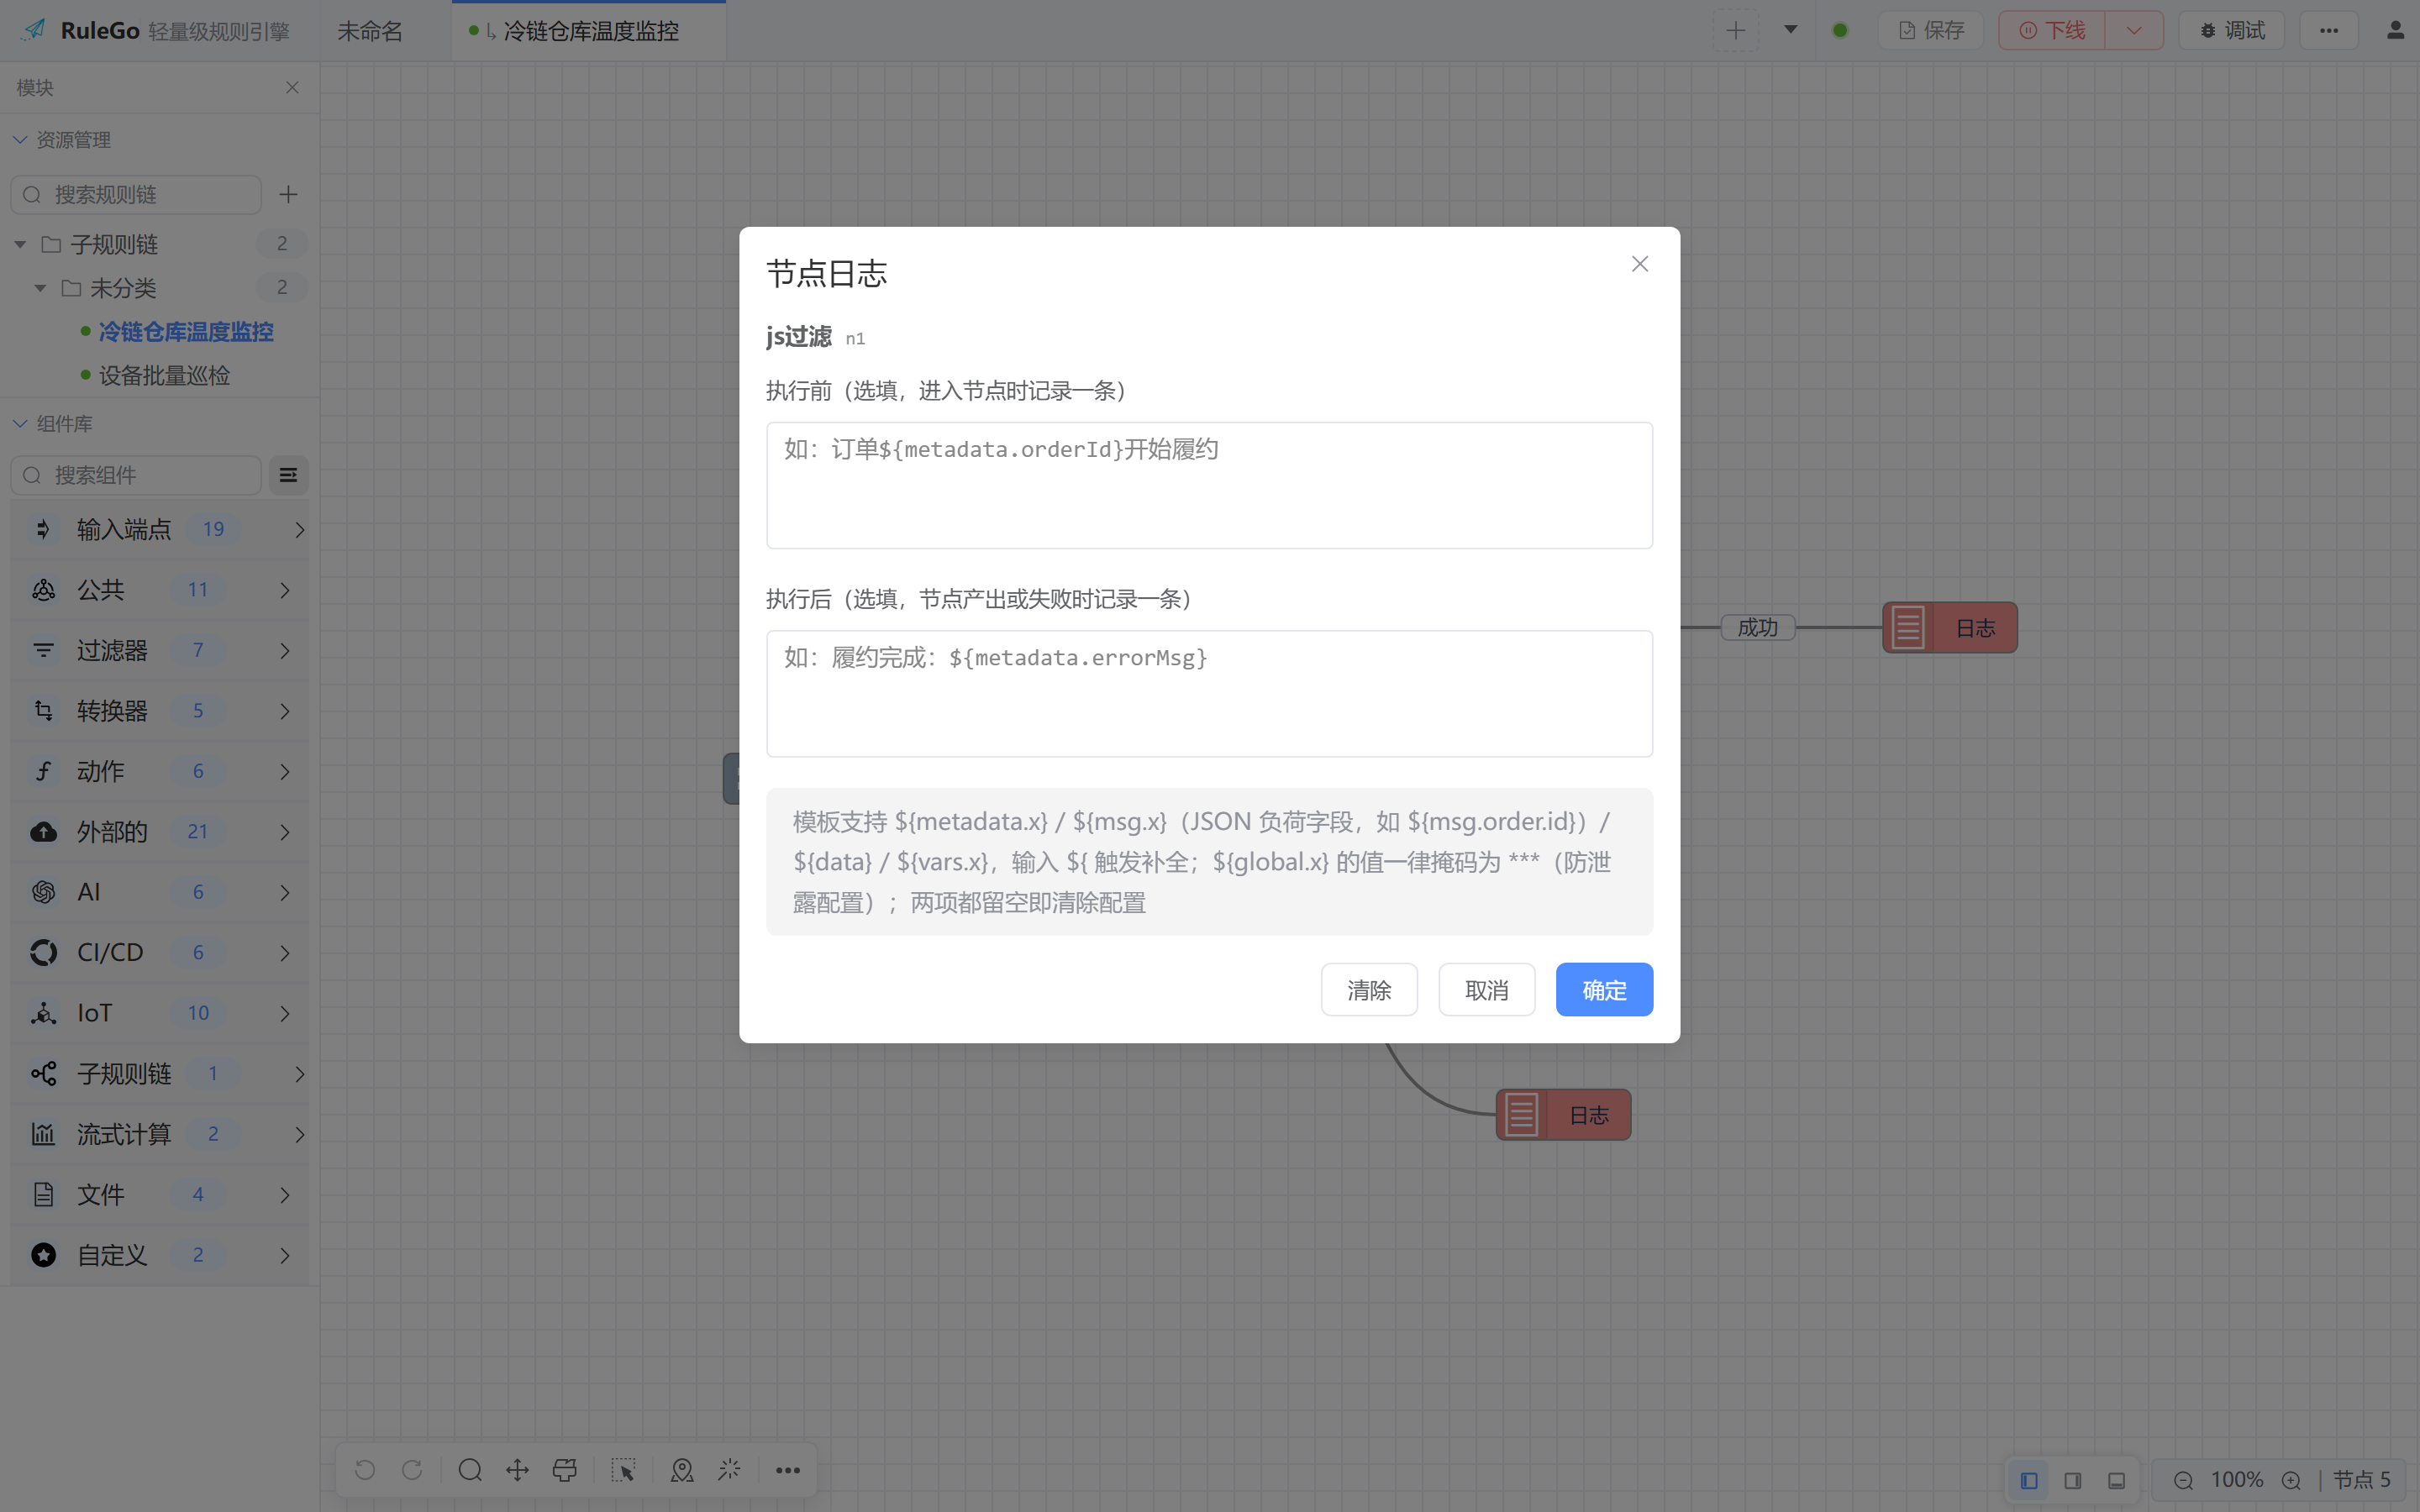Toggle component list view icon
The height and width of the screenshot is (1512, 2420).
(288, 475)
